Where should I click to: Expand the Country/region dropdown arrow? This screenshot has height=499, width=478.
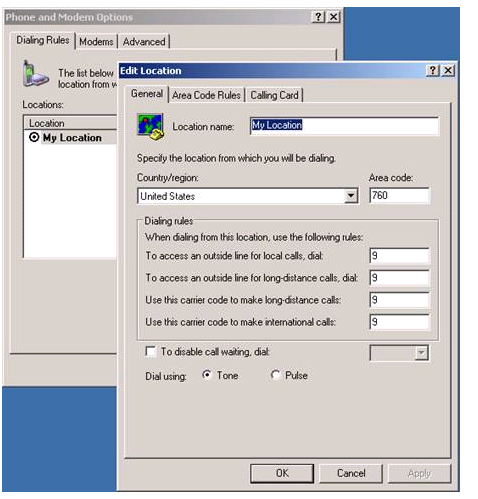351,196
